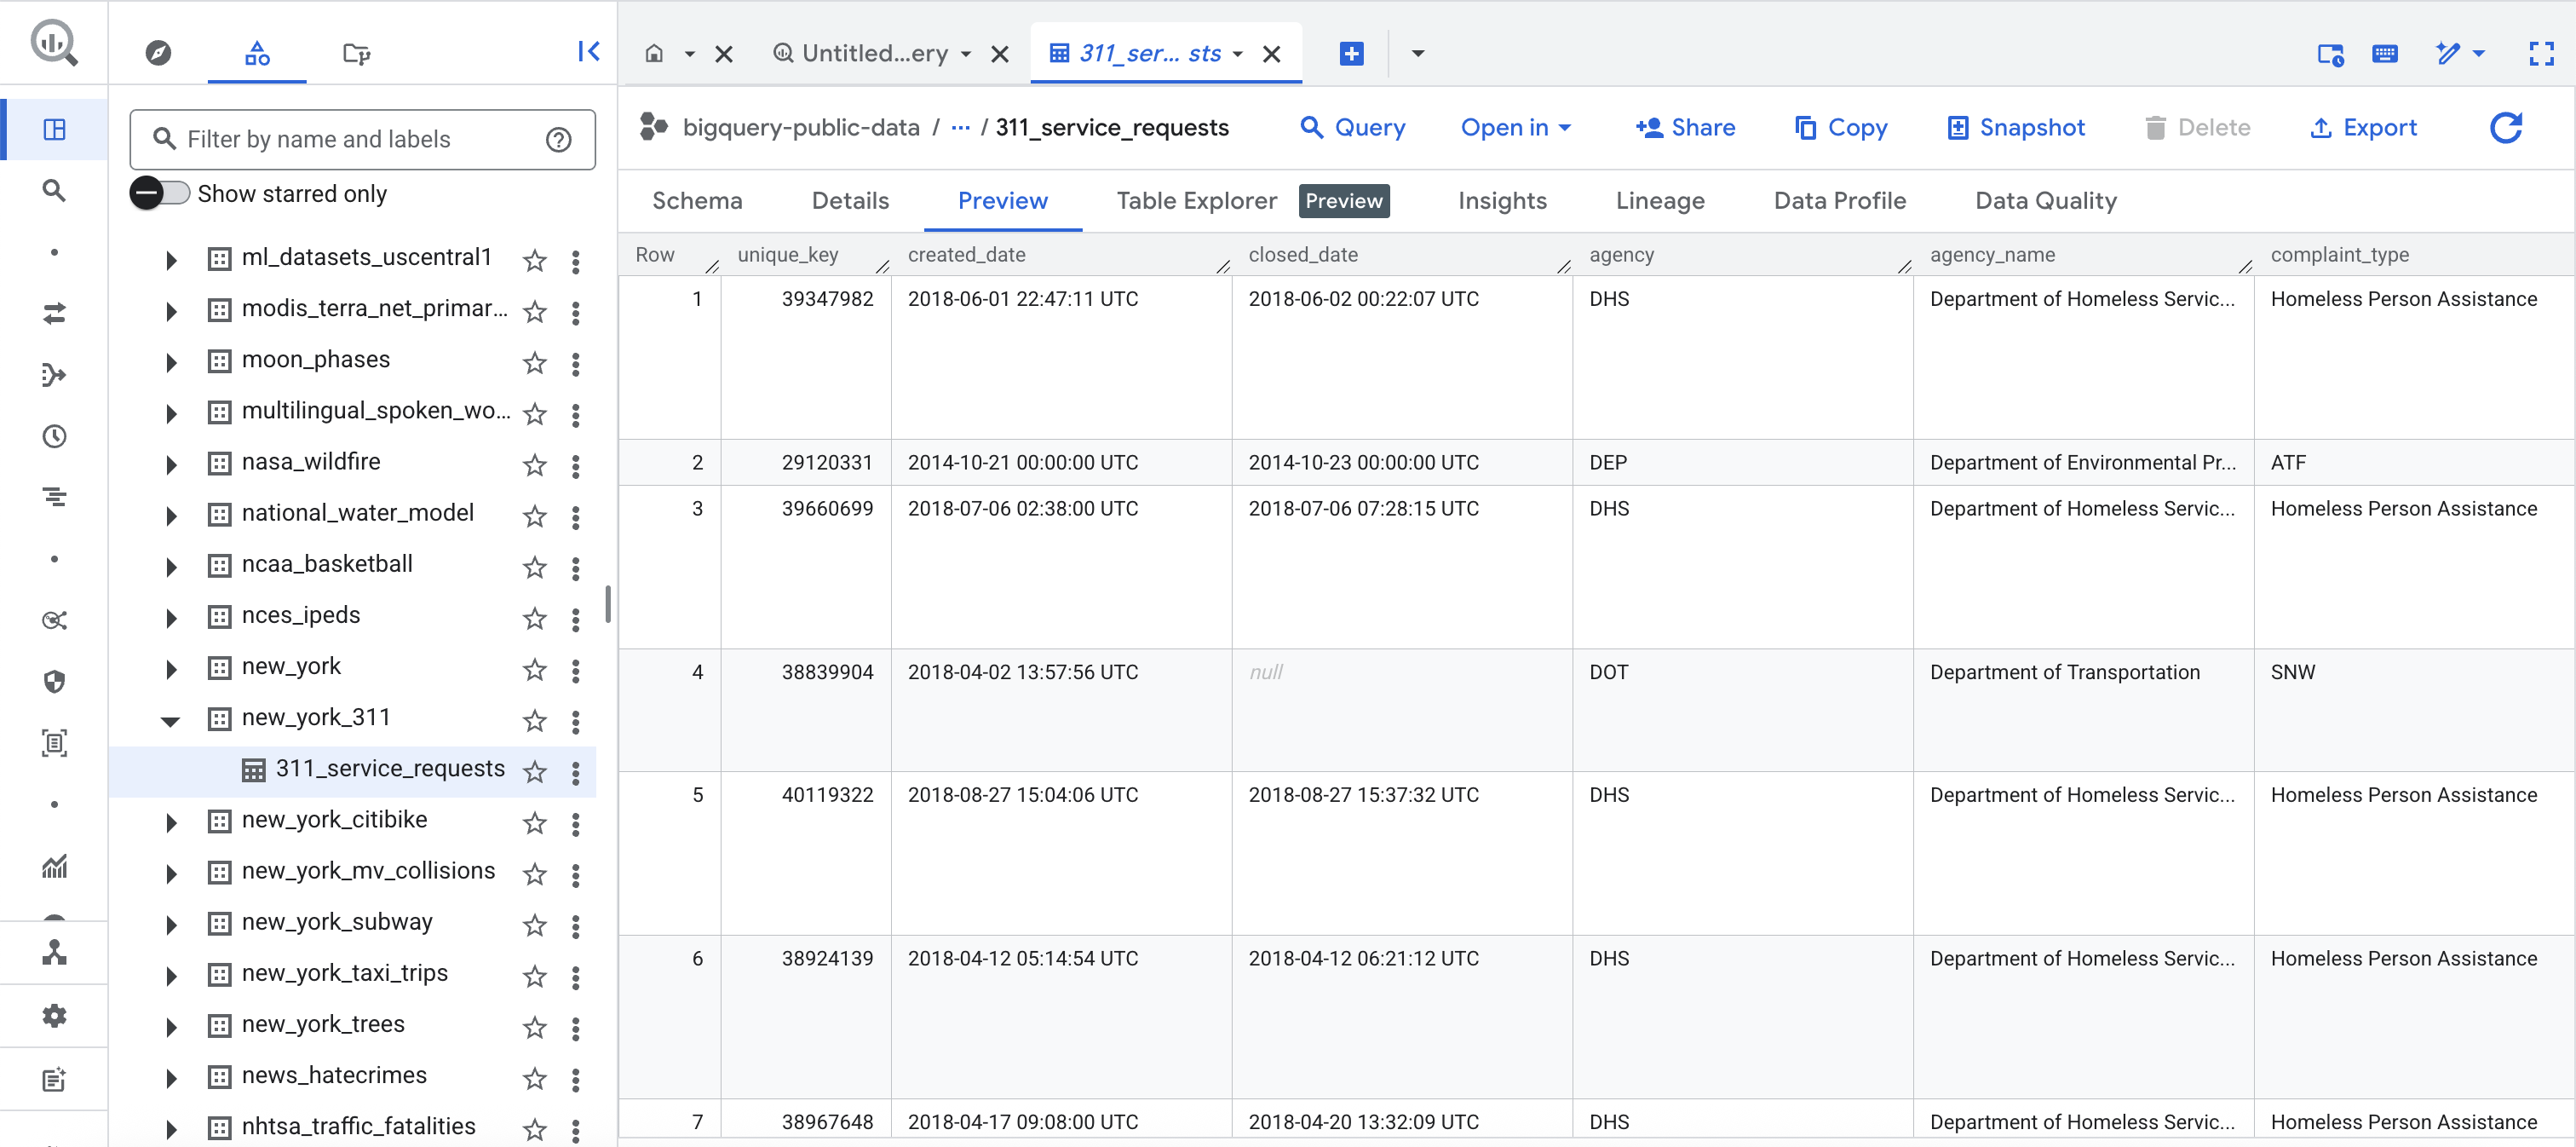Star the nasa_wildfire dataset
2576x1147 pixels.
tap(535, 465)
